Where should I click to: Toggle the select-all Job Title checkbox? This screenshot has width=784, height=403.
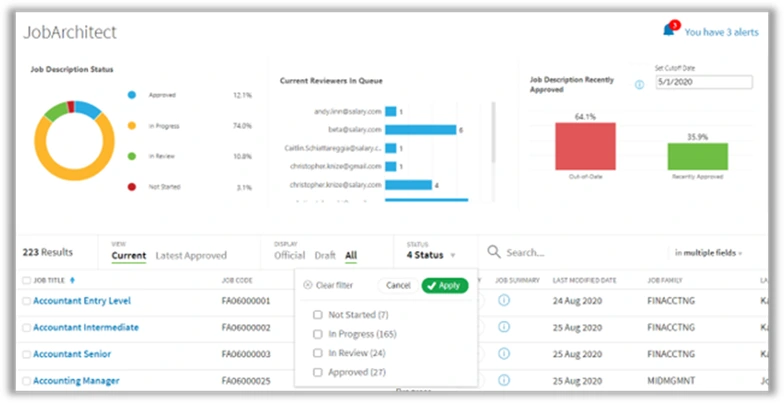point(26,280)
